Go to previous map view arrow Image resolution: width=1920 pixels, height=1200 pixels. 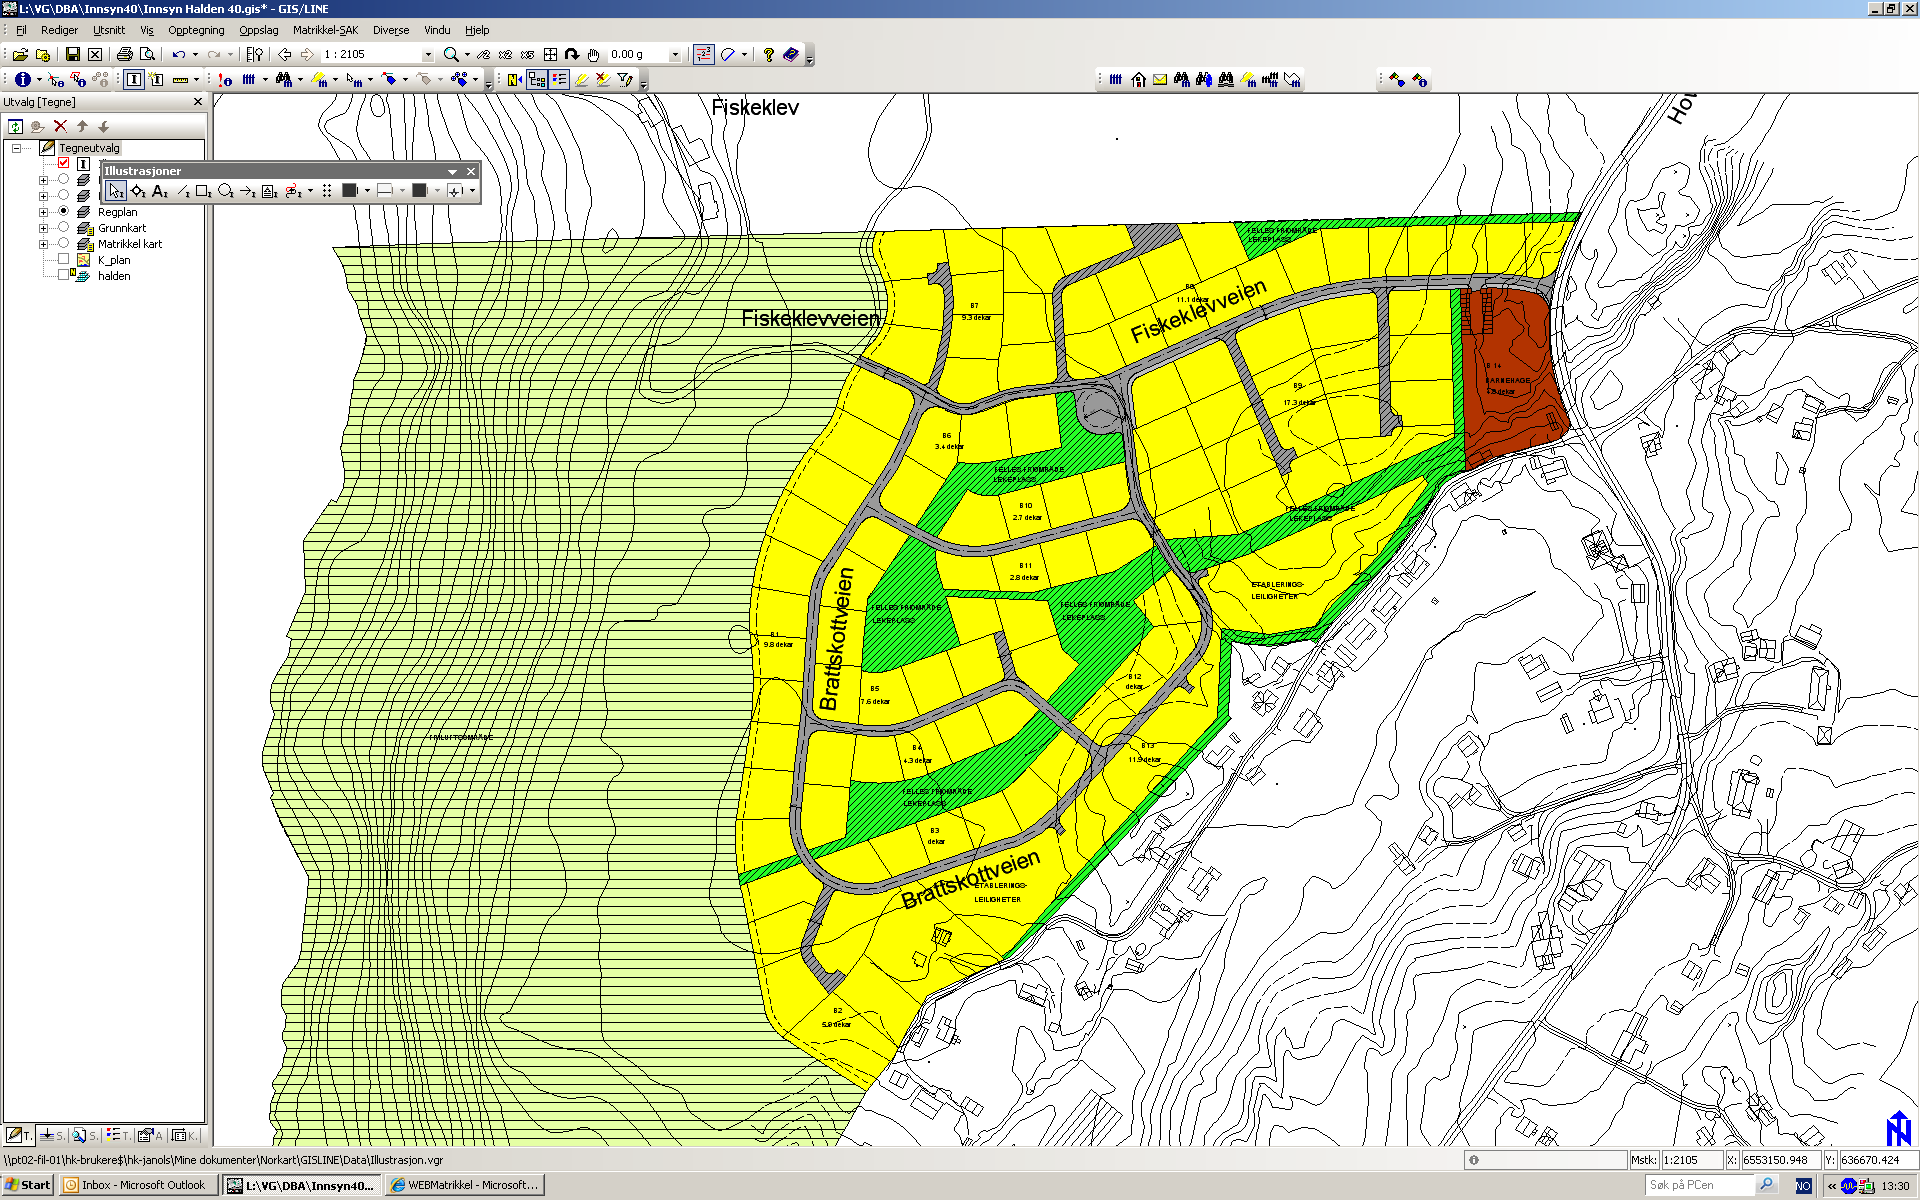pyautogui.click(x=285, y=55)
